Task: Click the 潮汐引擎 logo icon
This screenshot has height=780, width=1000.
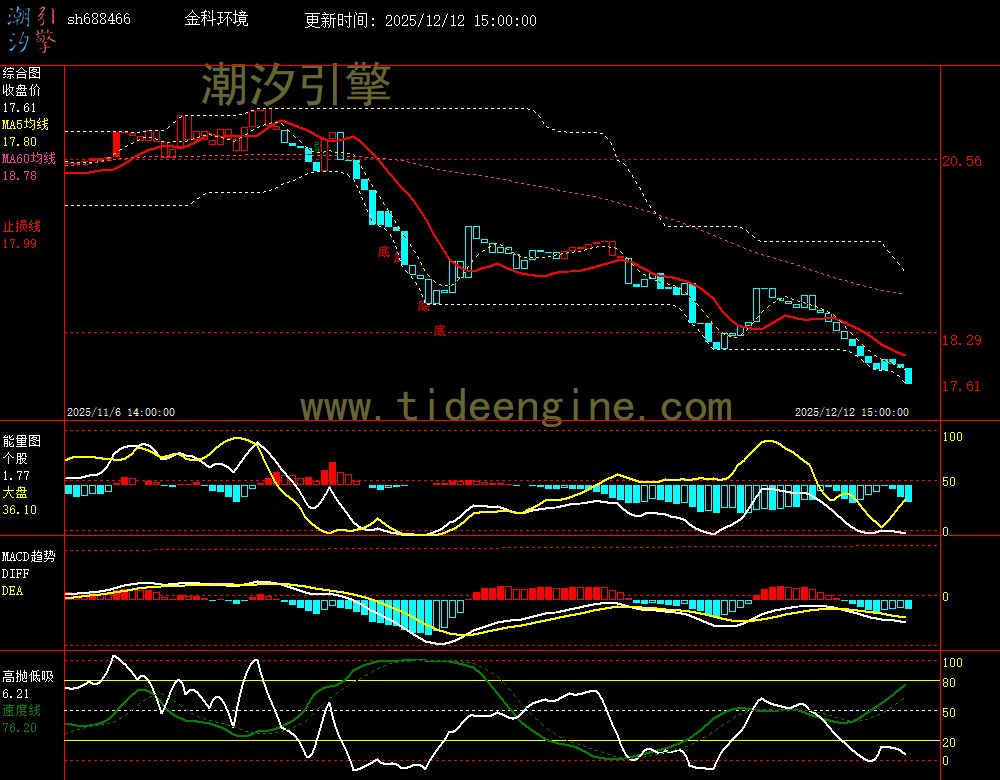Action: (30, 26)
